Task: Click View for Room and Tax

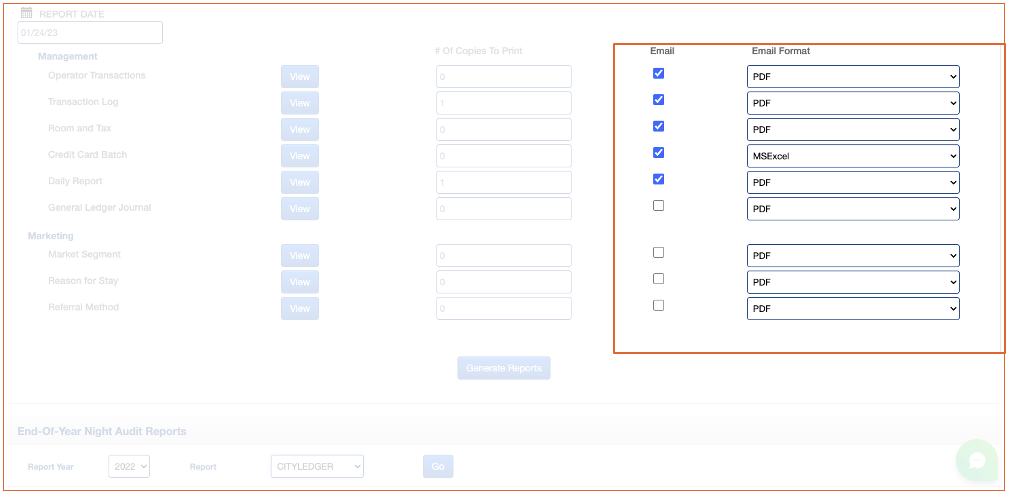Action: click(299, 129)
